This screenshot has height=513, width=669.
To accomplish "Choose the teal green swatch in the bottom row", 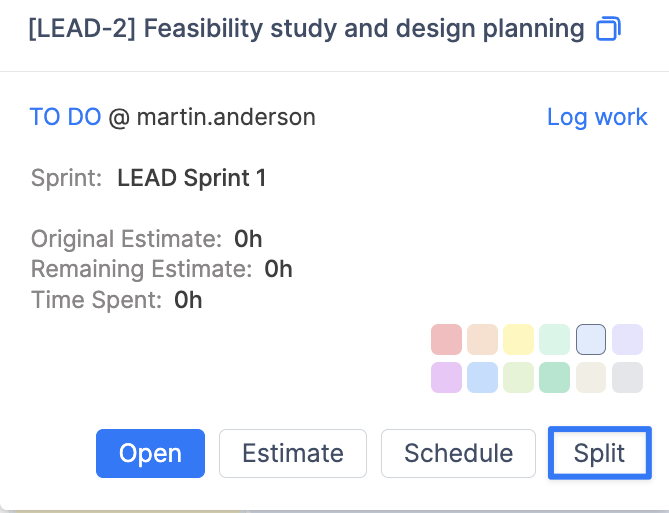I will click(554, 377).
